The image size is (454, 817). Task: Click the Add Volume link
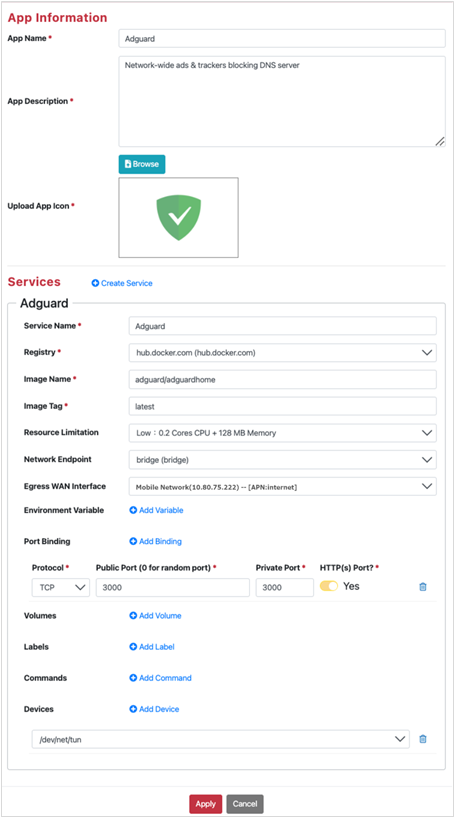[x=155, y=615]
